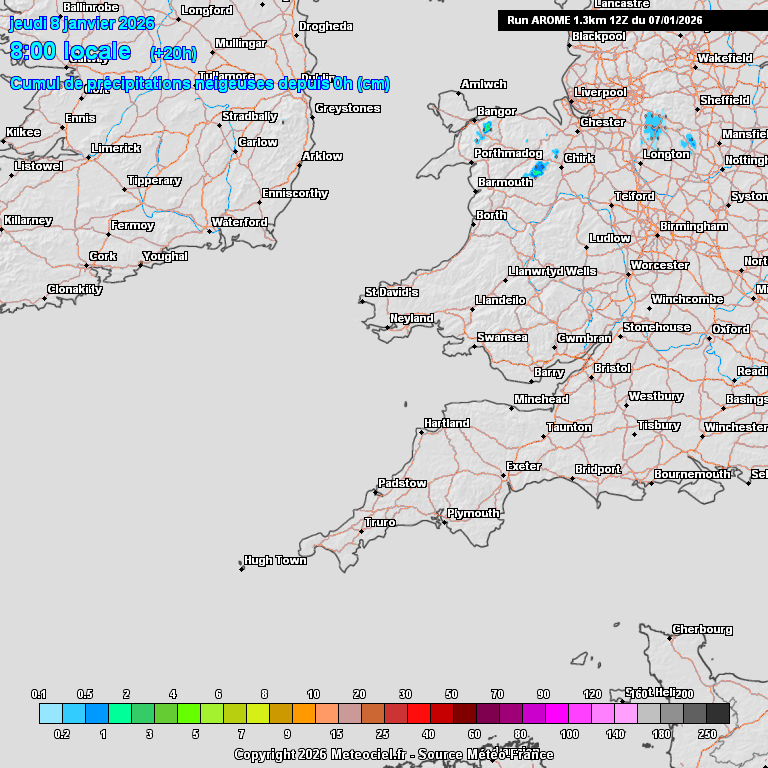Click the Copyright Meteociel.fr text
768x768 pixels.
pos(394,754)
